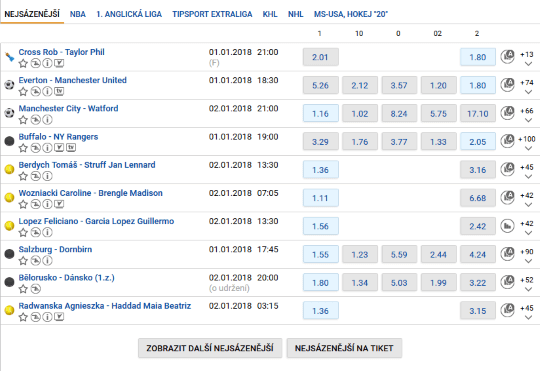Pick odds 1.11 on Wozniacki Caroline
This screenshot has width=540, height=371.
click(321, 198)
